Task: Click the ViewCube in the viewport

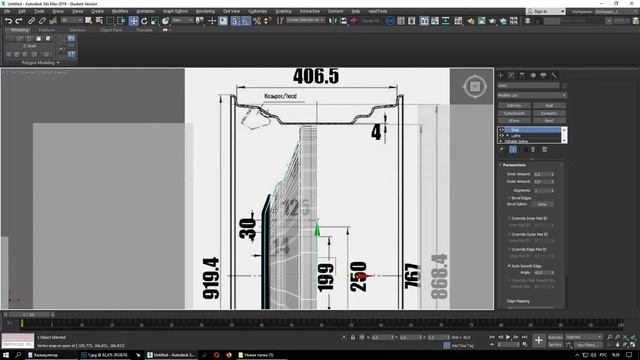Action: pos(475,87)
